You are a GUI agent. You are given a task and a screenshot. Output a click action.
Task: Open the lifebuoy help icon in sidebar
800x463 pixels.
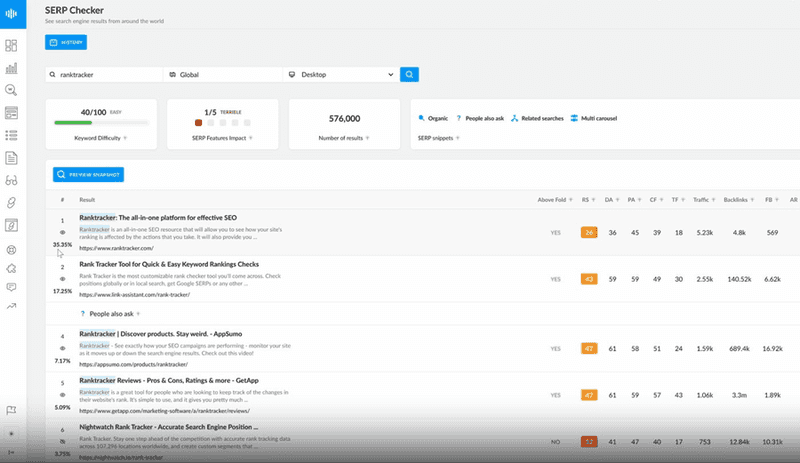[11, 250]
